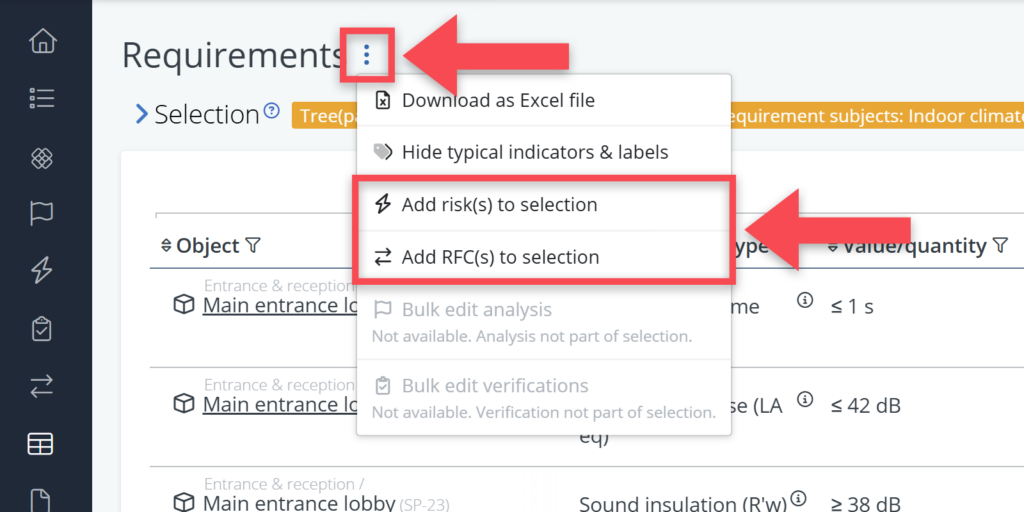Click the diamond grid sidebar icon
Screen dimensions: 1024x512
[x=42, y=158]
